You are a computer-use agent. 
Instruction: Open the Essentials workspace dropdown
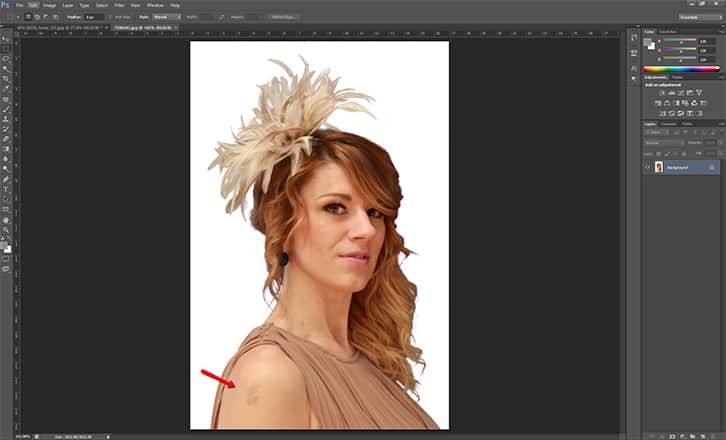pos(700,17)
